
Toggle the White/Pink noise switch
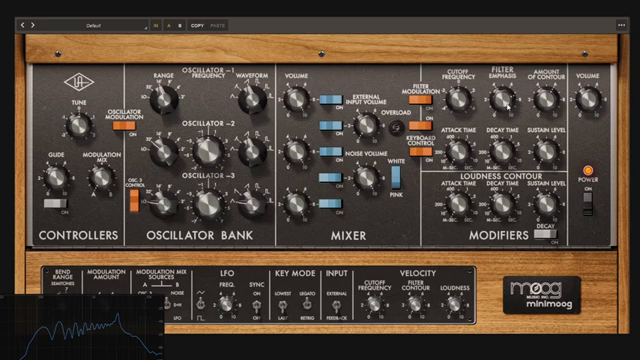(x=396, y=178)
